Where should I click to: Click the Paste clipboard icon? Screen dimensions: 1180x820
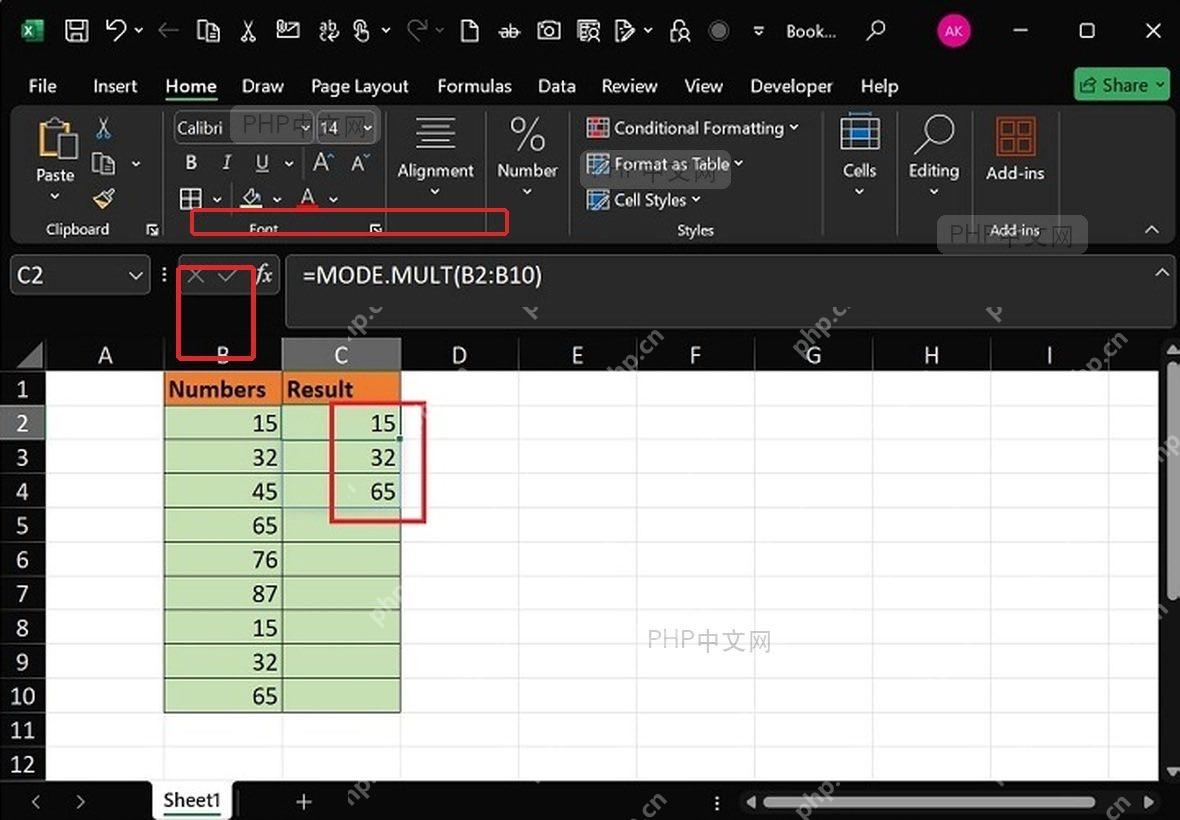click(57, 138)
